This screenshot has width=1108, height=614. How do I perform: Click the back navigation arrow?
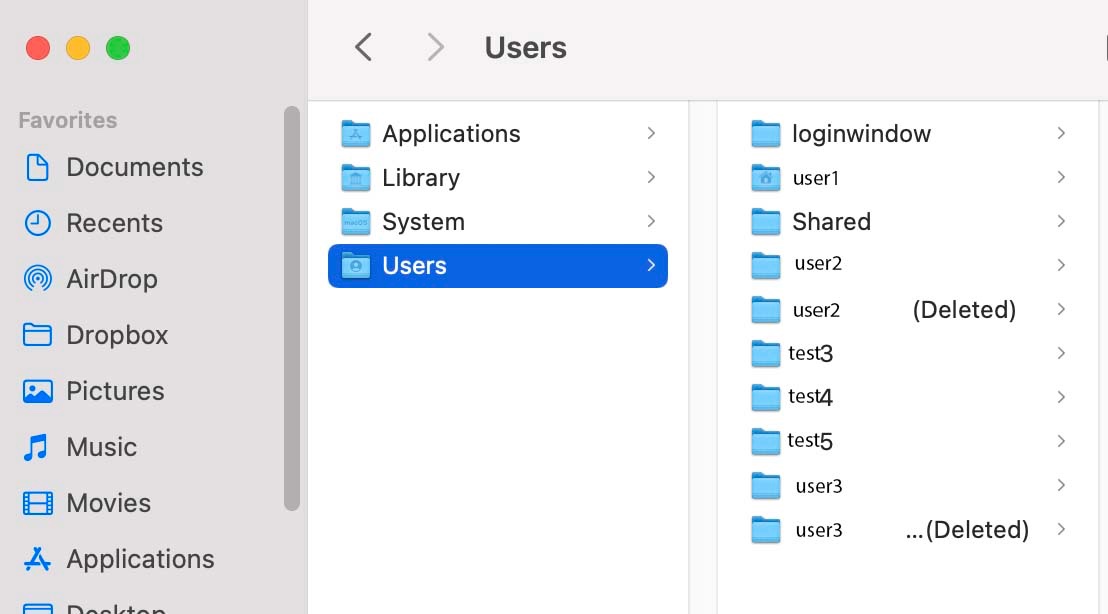[x=364, y=47]
